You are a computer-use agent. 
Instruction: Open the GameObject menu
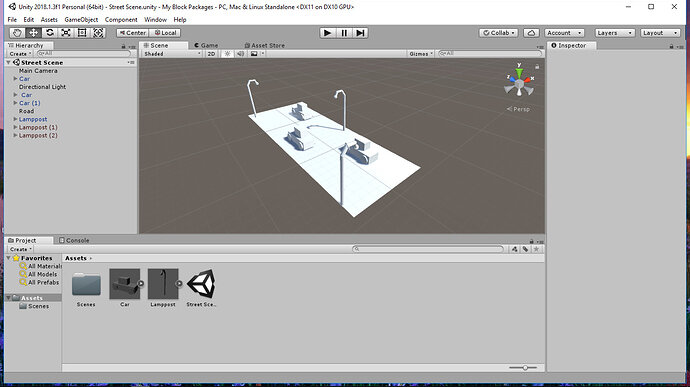point(81,20)
